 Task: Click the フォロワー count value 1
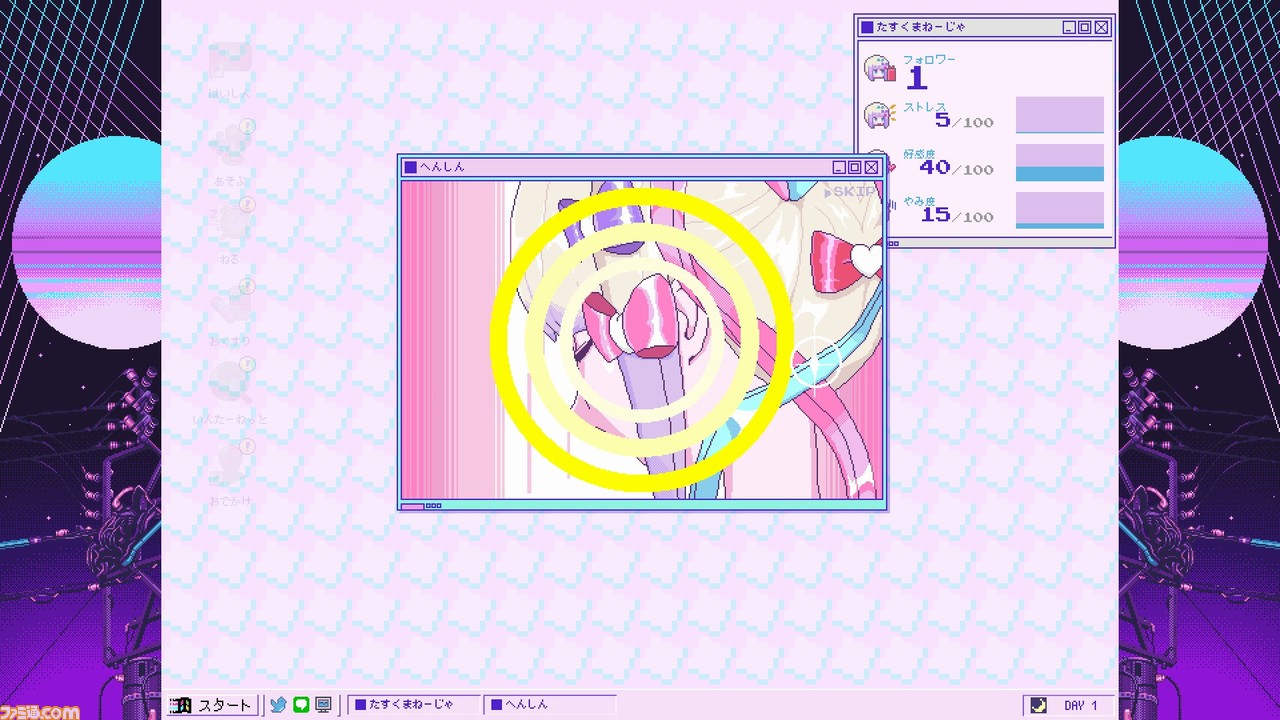coord(917,78)
